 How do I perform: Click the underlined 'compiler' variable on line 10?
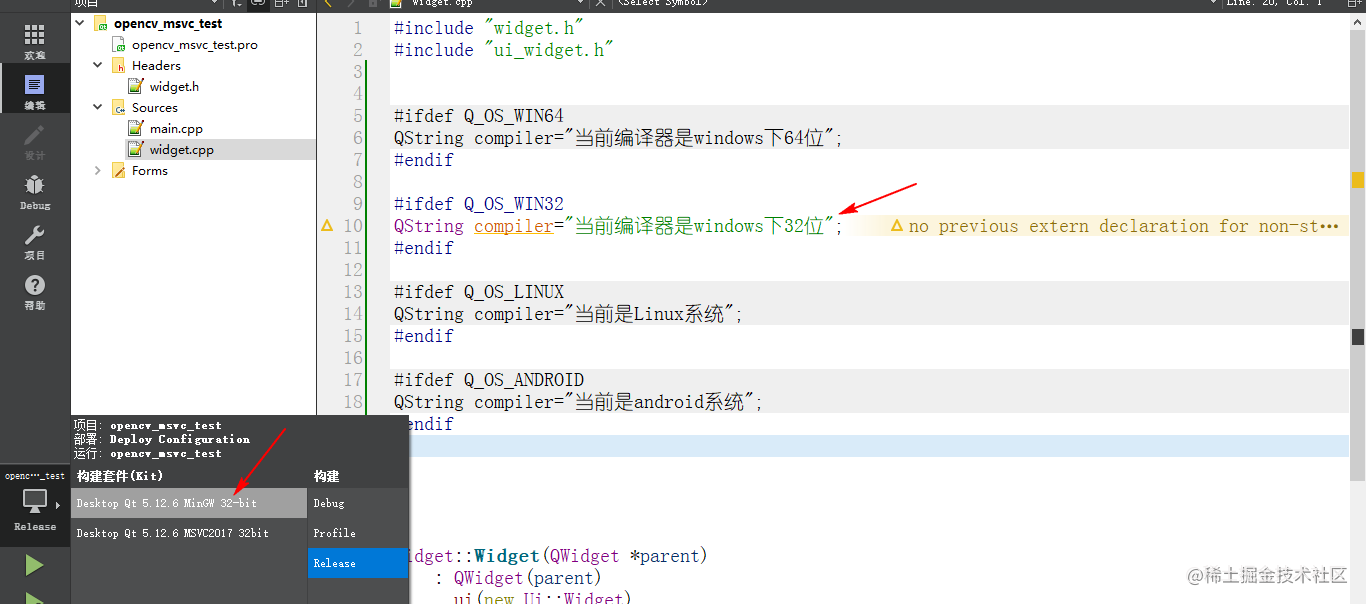tap(514, 227)
